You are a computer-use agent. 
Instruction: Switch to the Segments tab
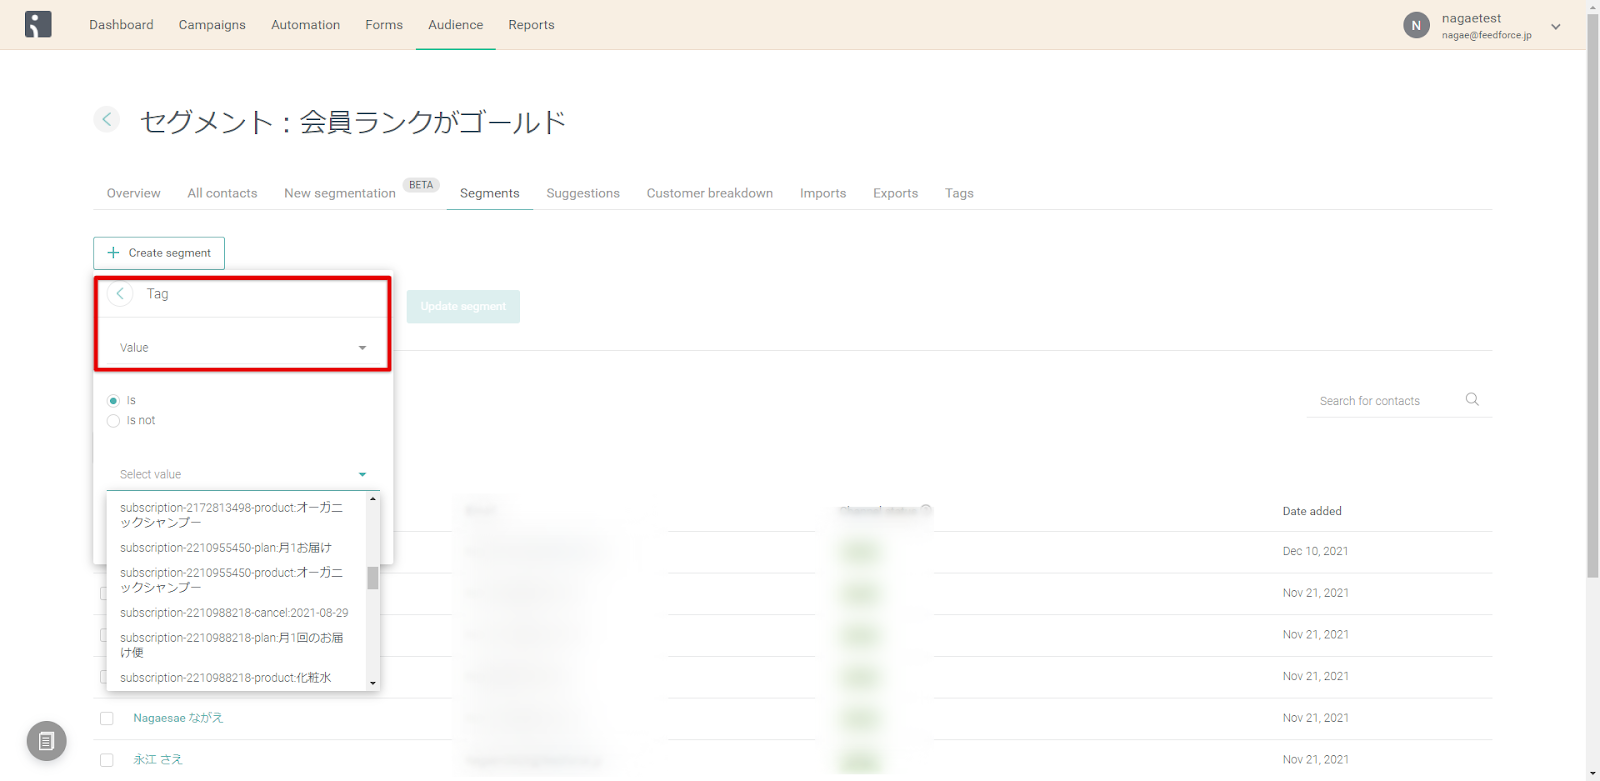pyautogui.click(x=489, y=193)
